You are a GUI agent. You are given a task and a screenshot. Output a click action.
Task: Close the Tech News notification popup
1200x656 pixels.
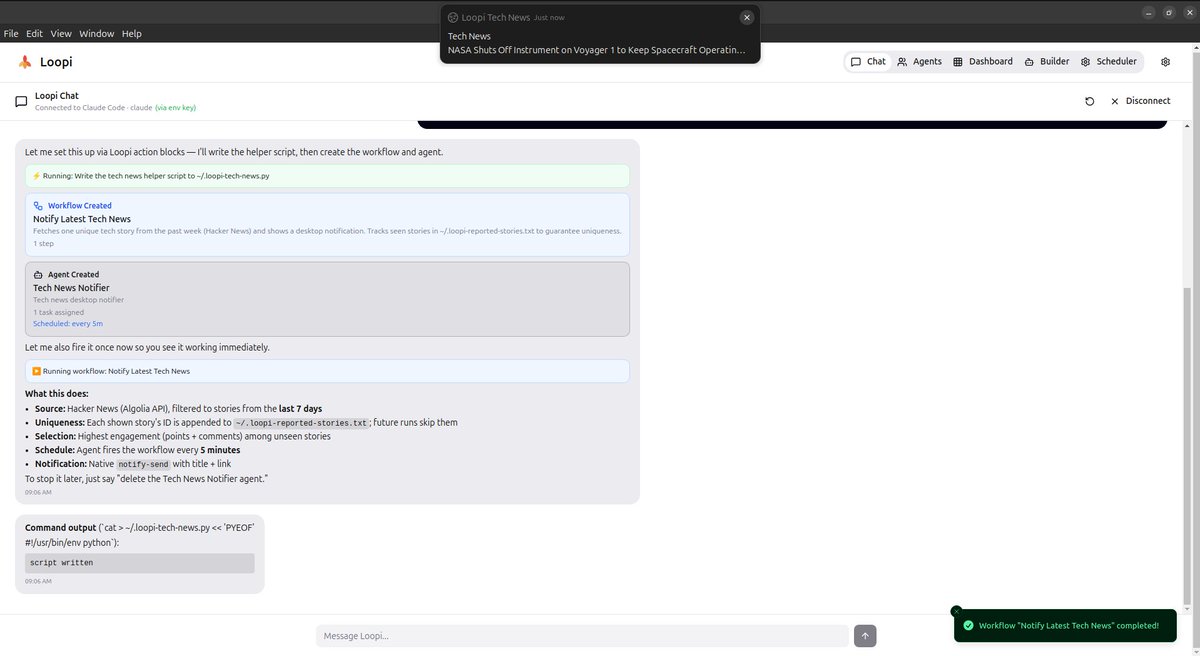tap(746, 17)
